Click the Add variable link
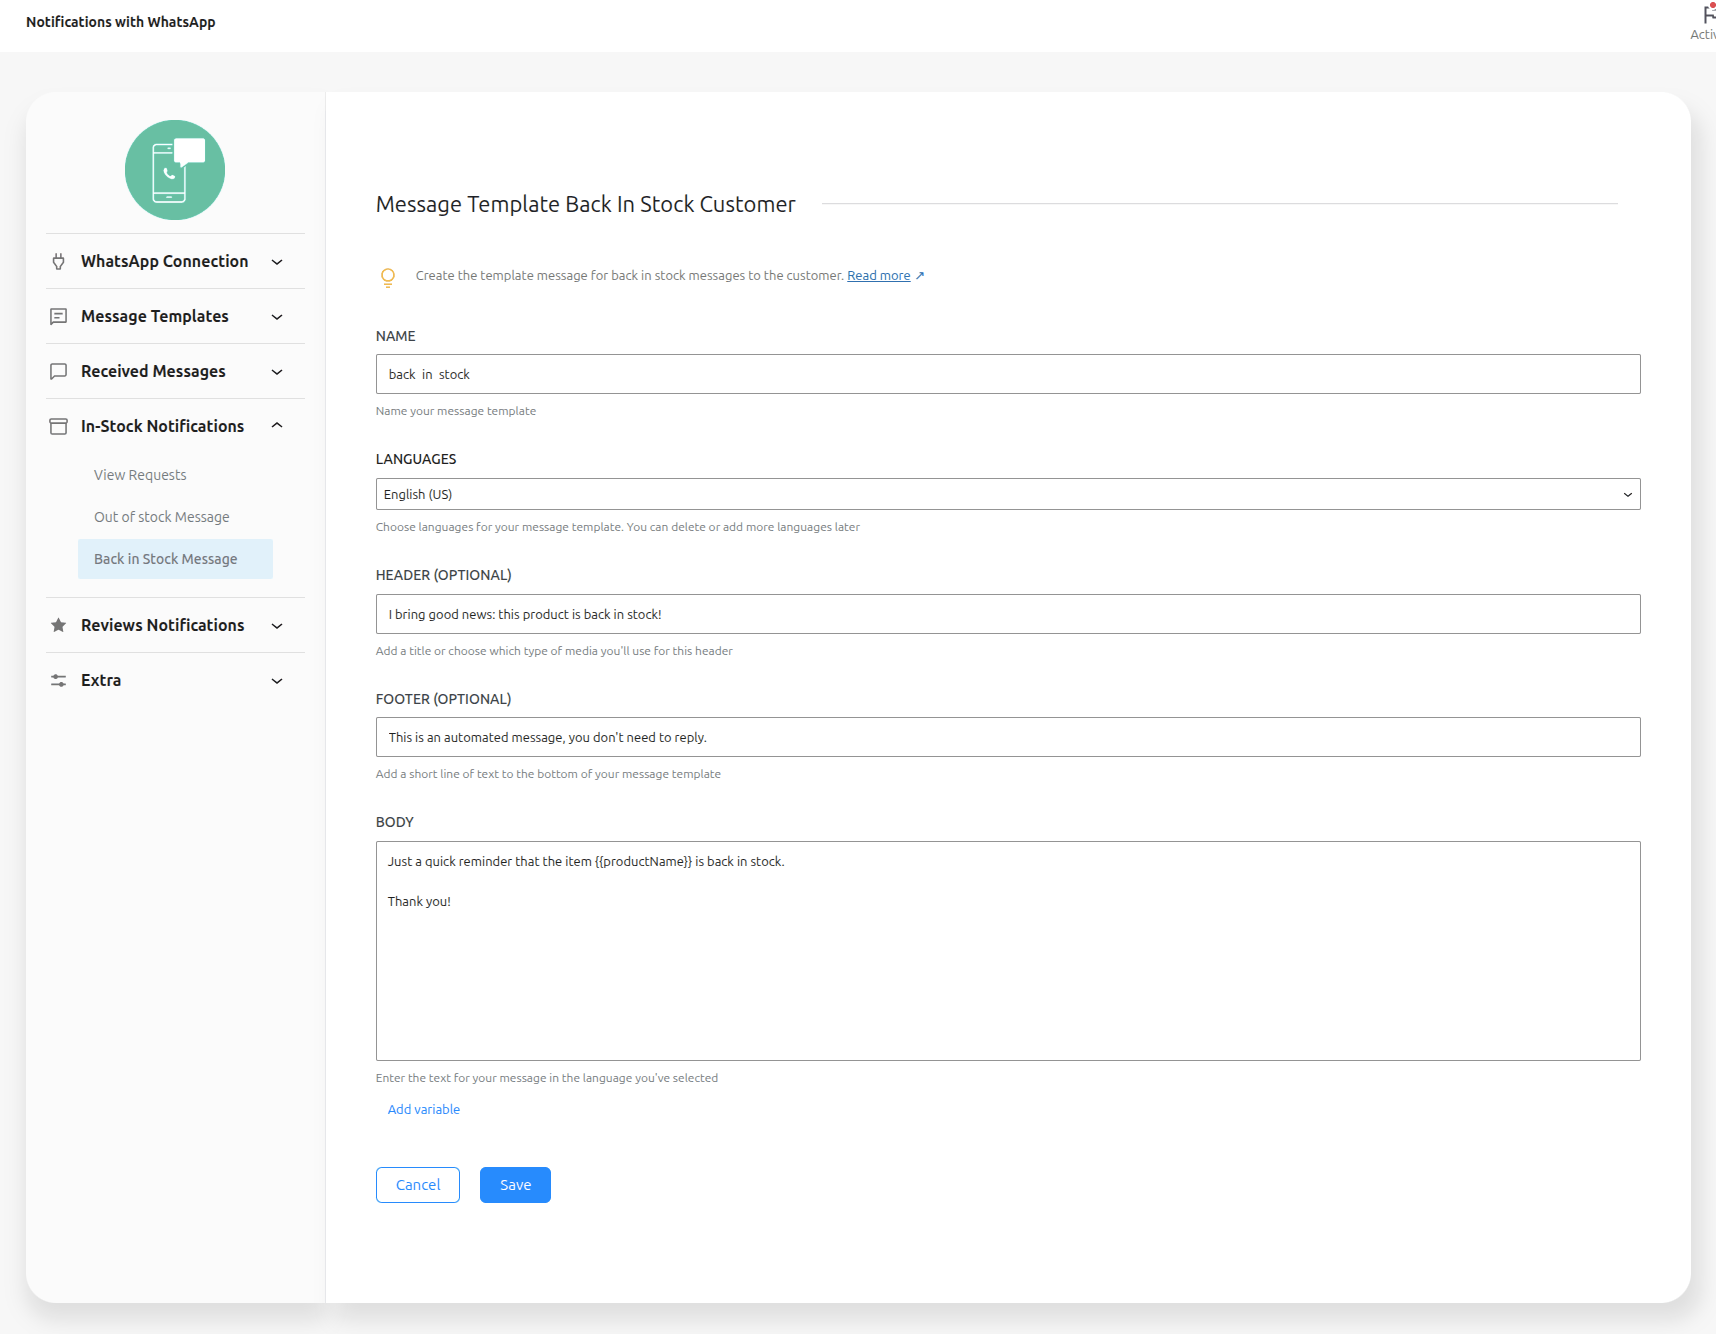This screenshot has width=1716, height=1334. pyautogui.click(x=424, y=1109)
